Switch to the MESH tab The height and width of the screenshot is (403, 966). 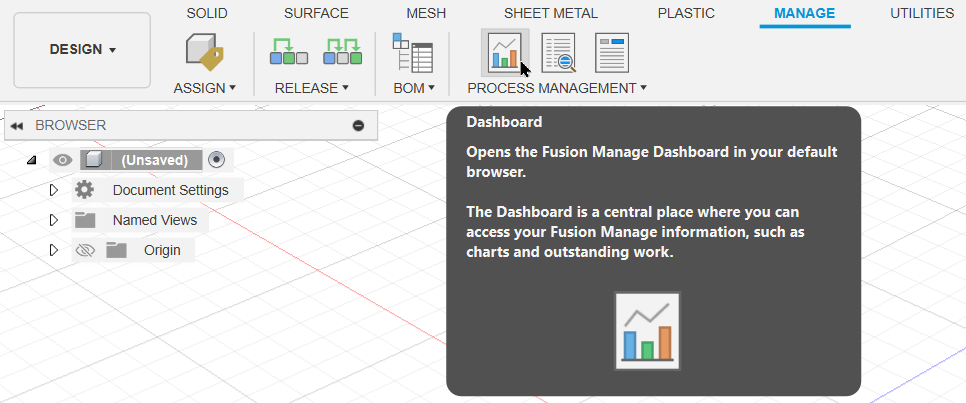(x=426, y=13)
